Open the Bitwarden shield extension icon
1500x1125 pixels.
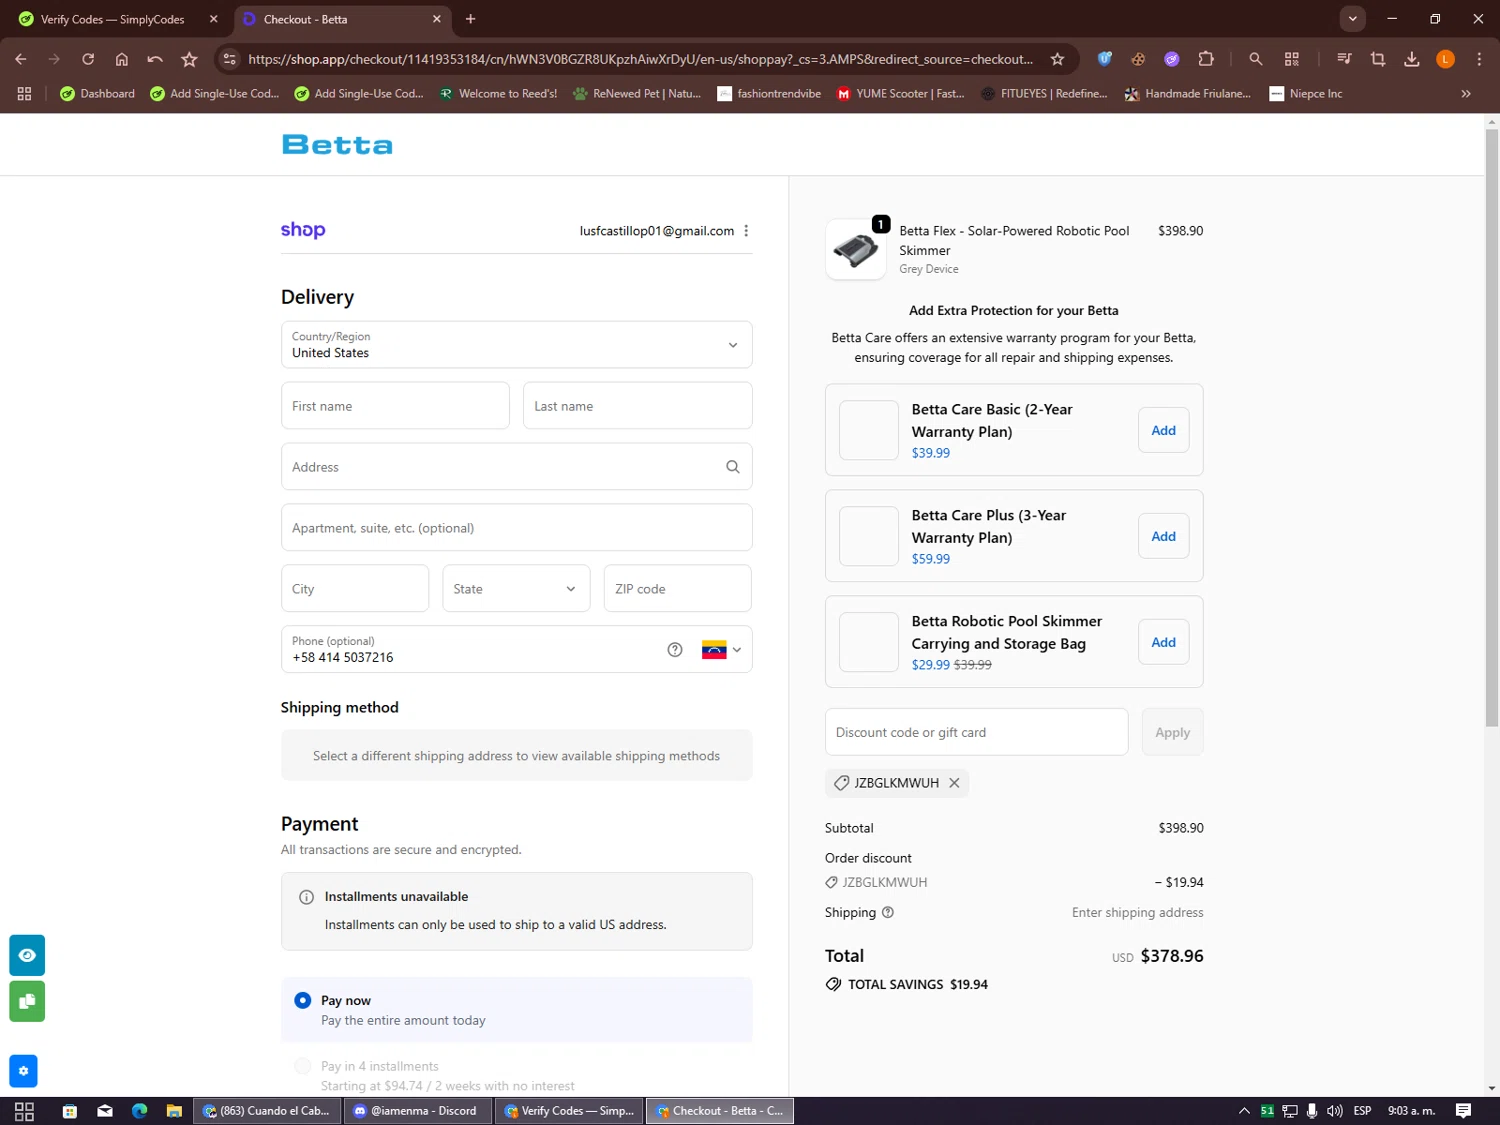(1105, 59)
